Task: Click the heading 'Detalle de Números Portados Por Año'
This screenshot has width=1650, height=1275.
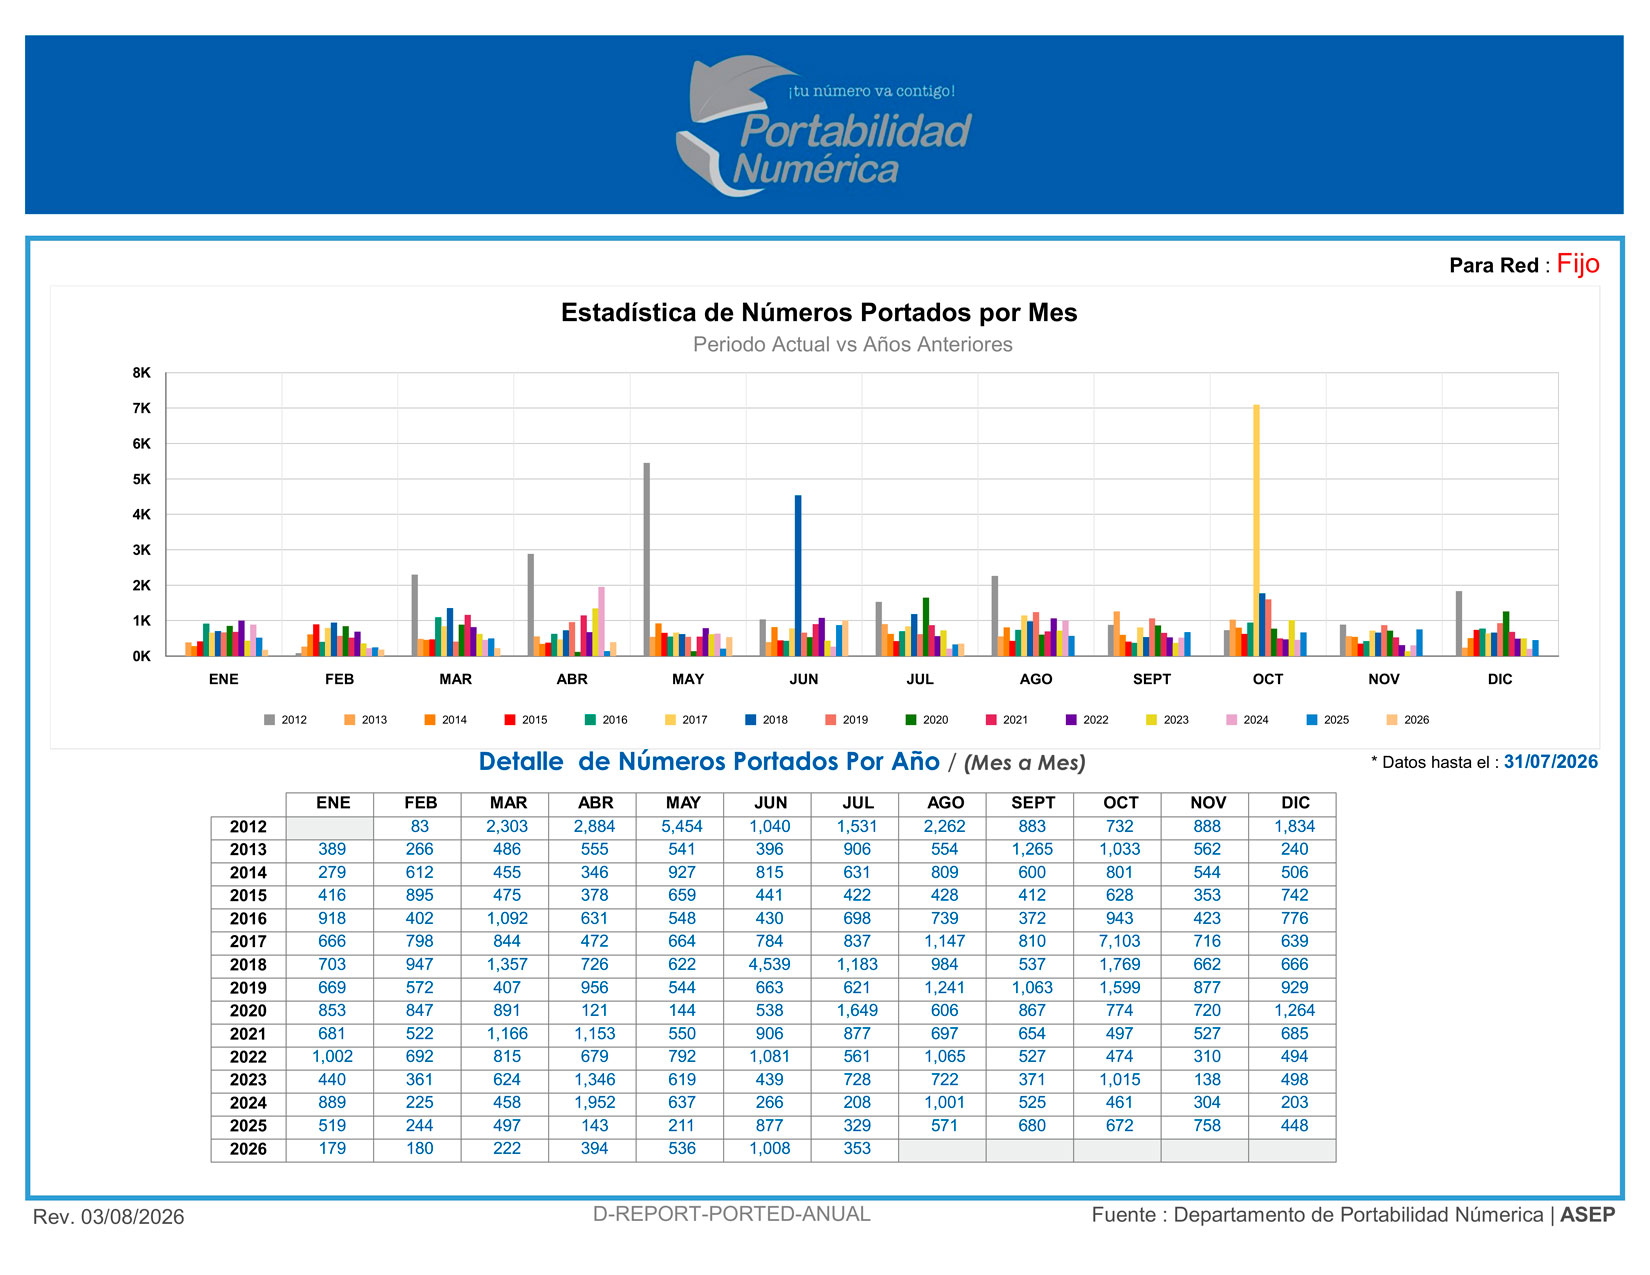Action: pos(709,762)
